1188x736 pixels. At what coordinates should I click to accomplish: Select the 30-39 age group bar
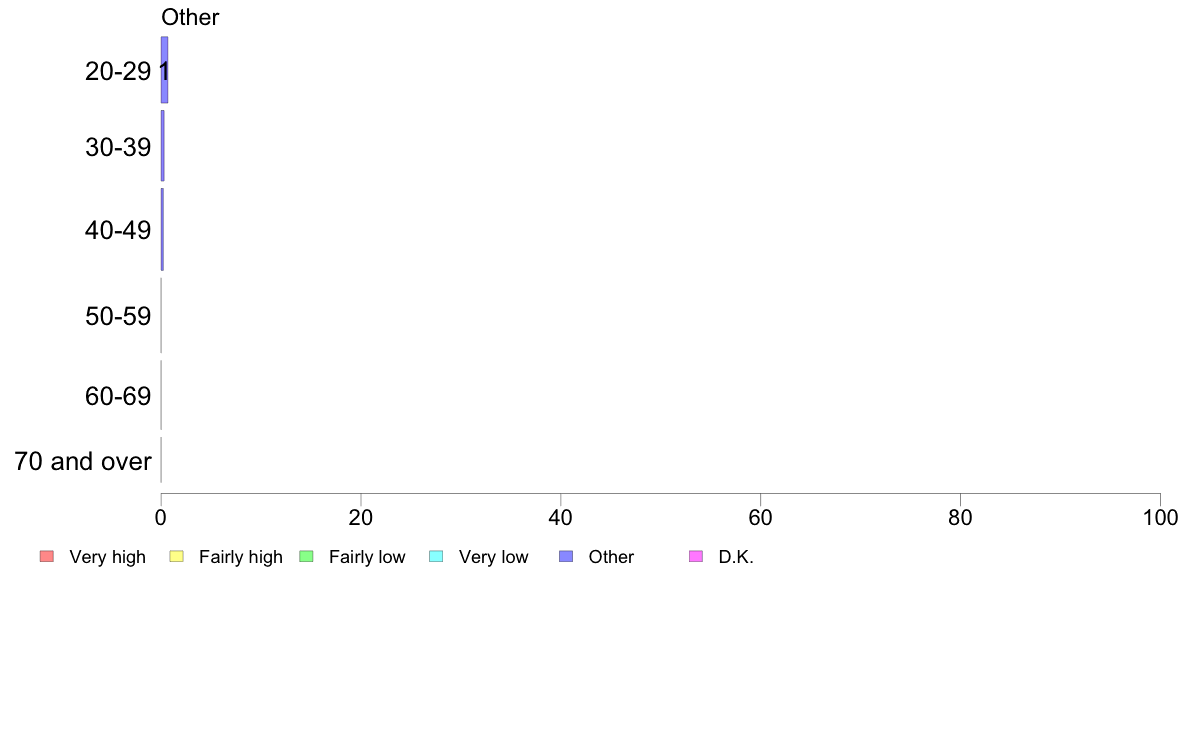tap(163, 146)
